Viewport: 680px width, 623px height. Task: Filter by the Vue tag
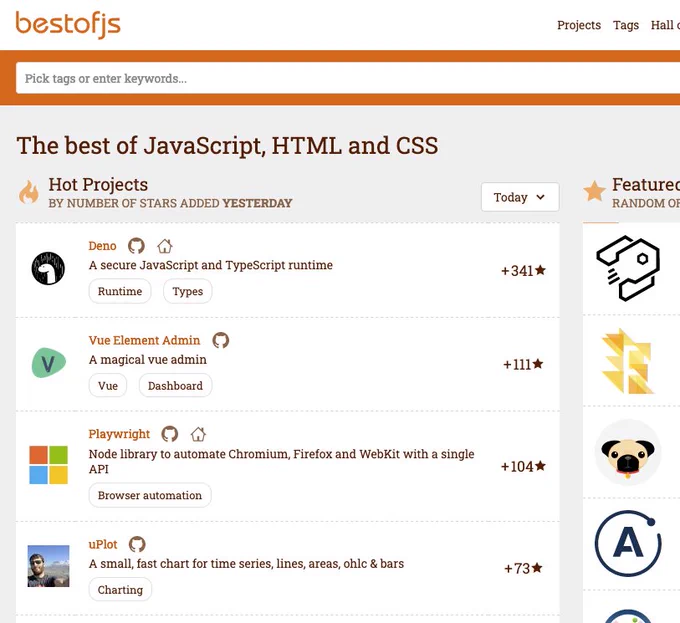click(108, 385)
